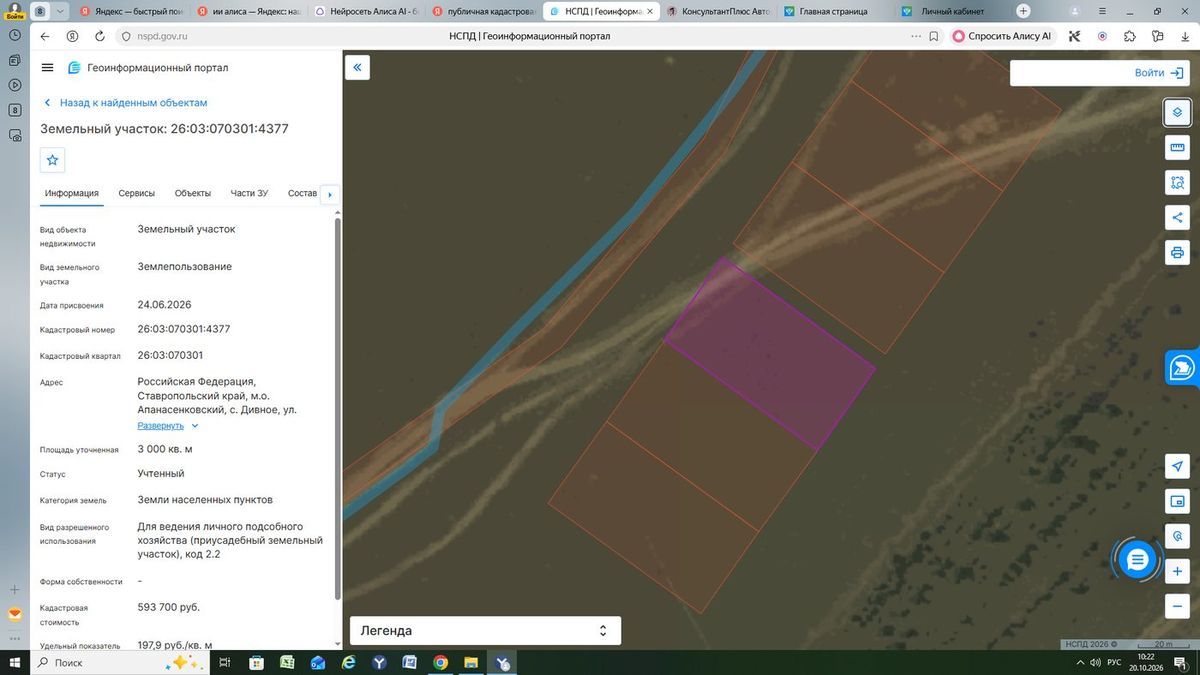Zoom in on the map
The height and width of the screenshot is (675, 1200).
[x=1177, y=572]
